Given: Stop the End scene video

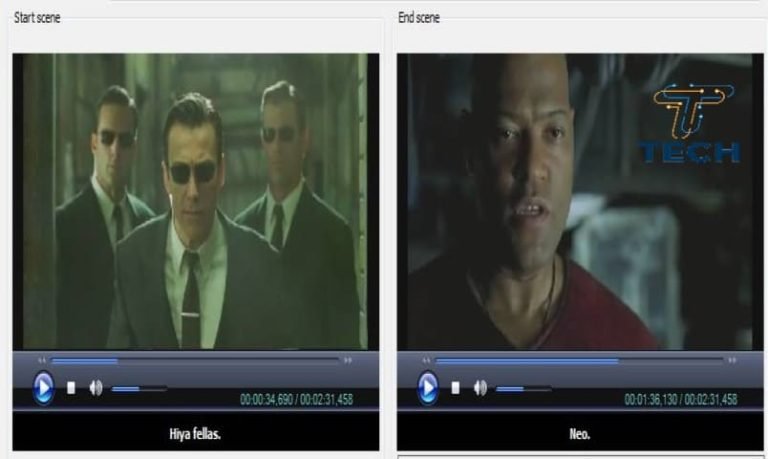Looking at the screenshot, I should [456, 388].
